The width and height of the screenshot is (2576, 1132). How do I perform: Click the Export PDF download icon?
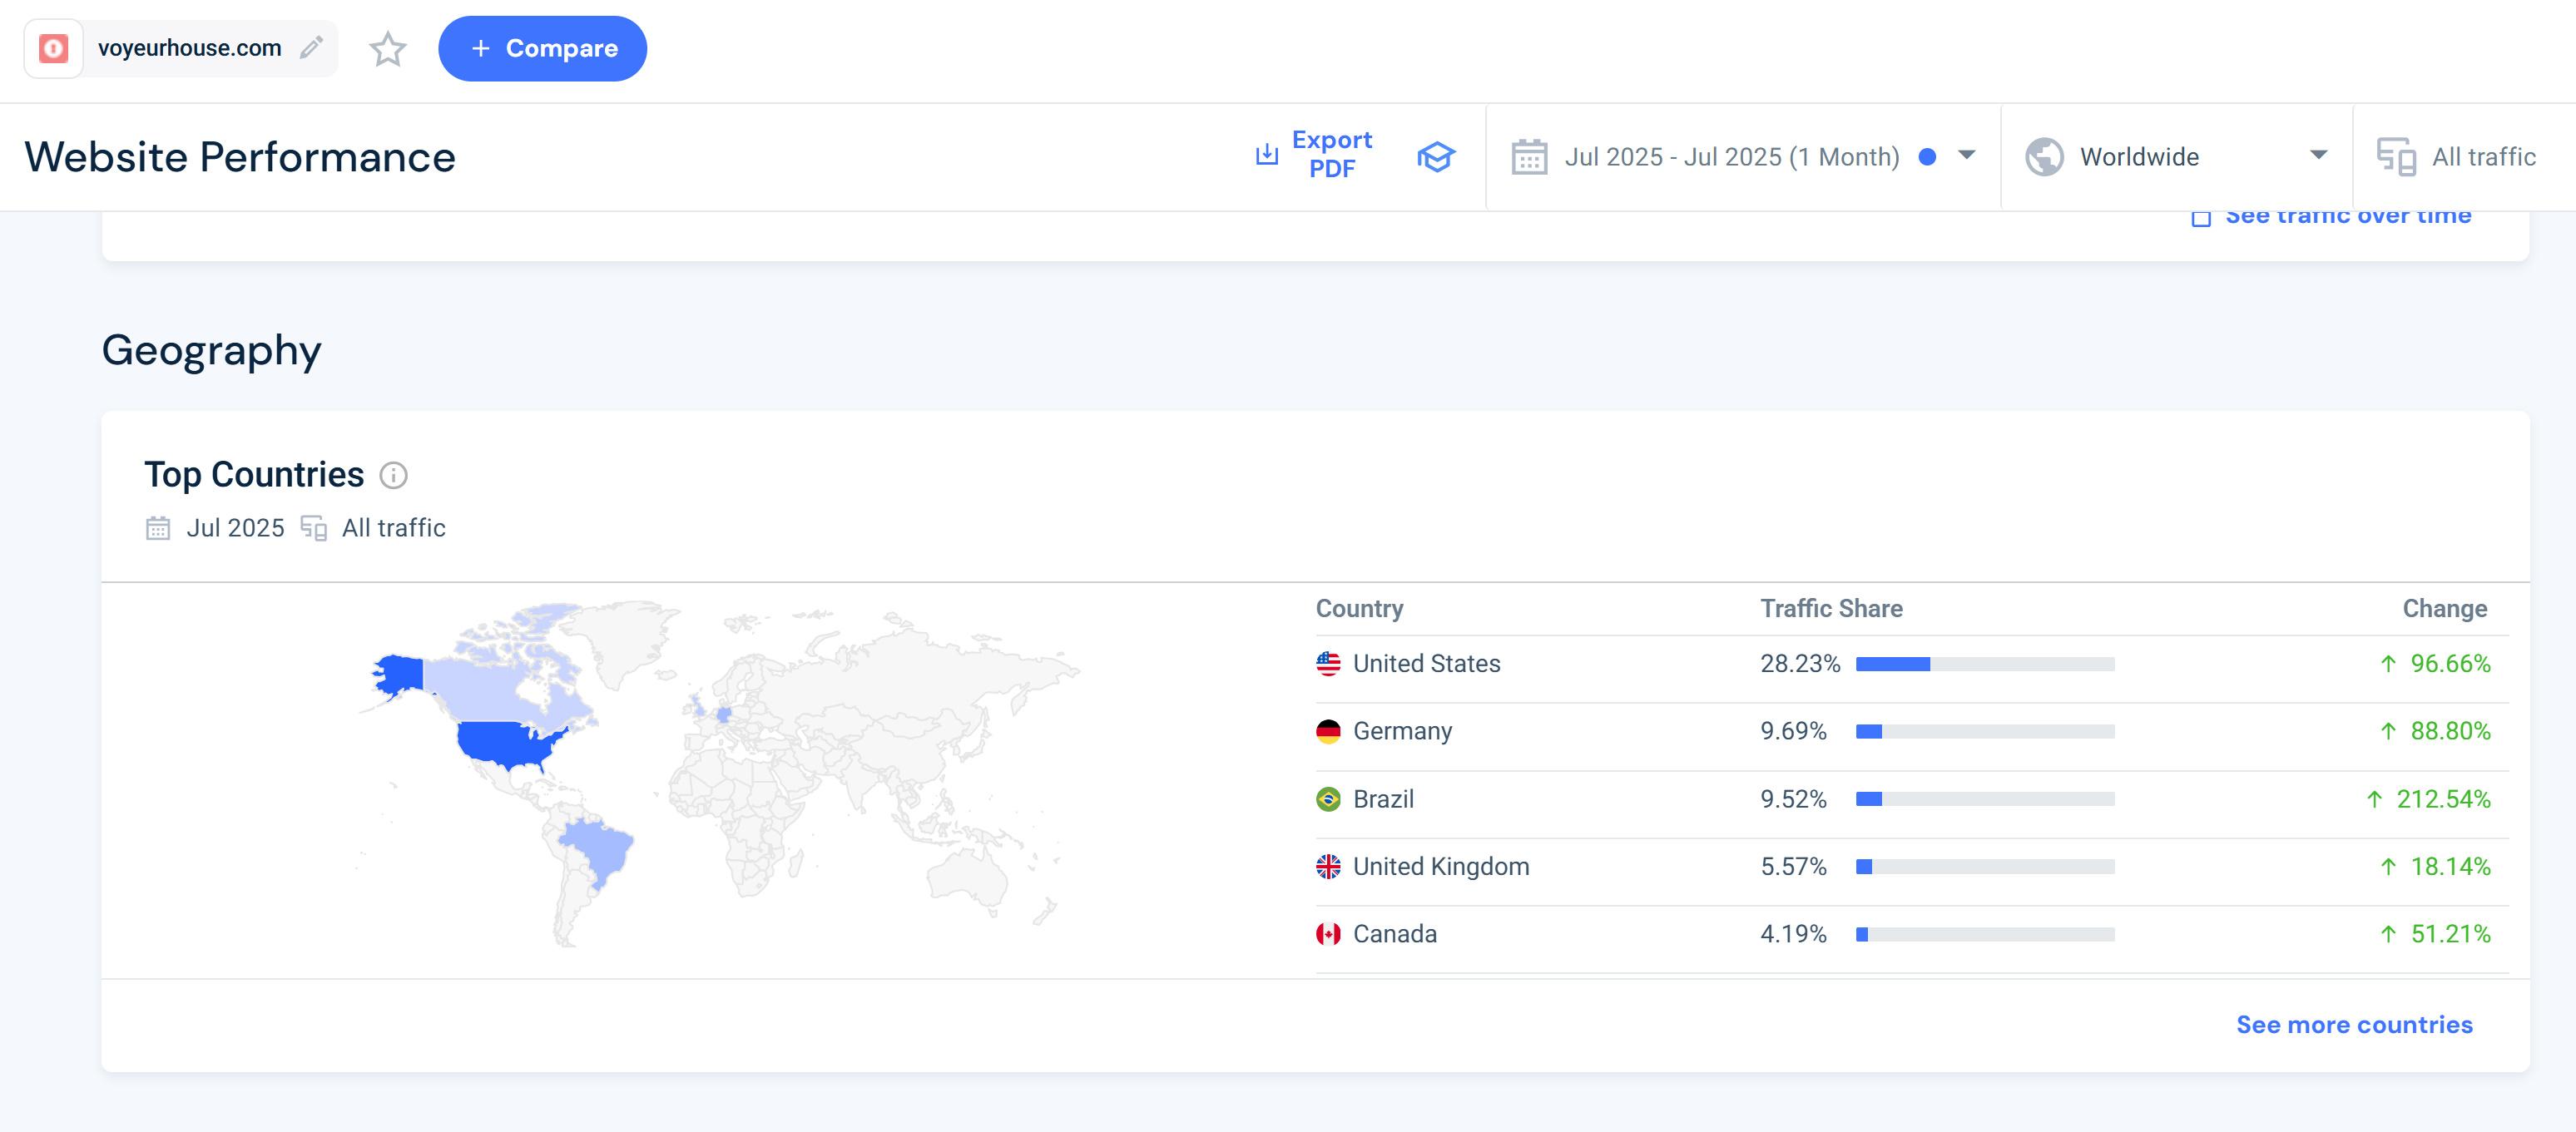1266,155
